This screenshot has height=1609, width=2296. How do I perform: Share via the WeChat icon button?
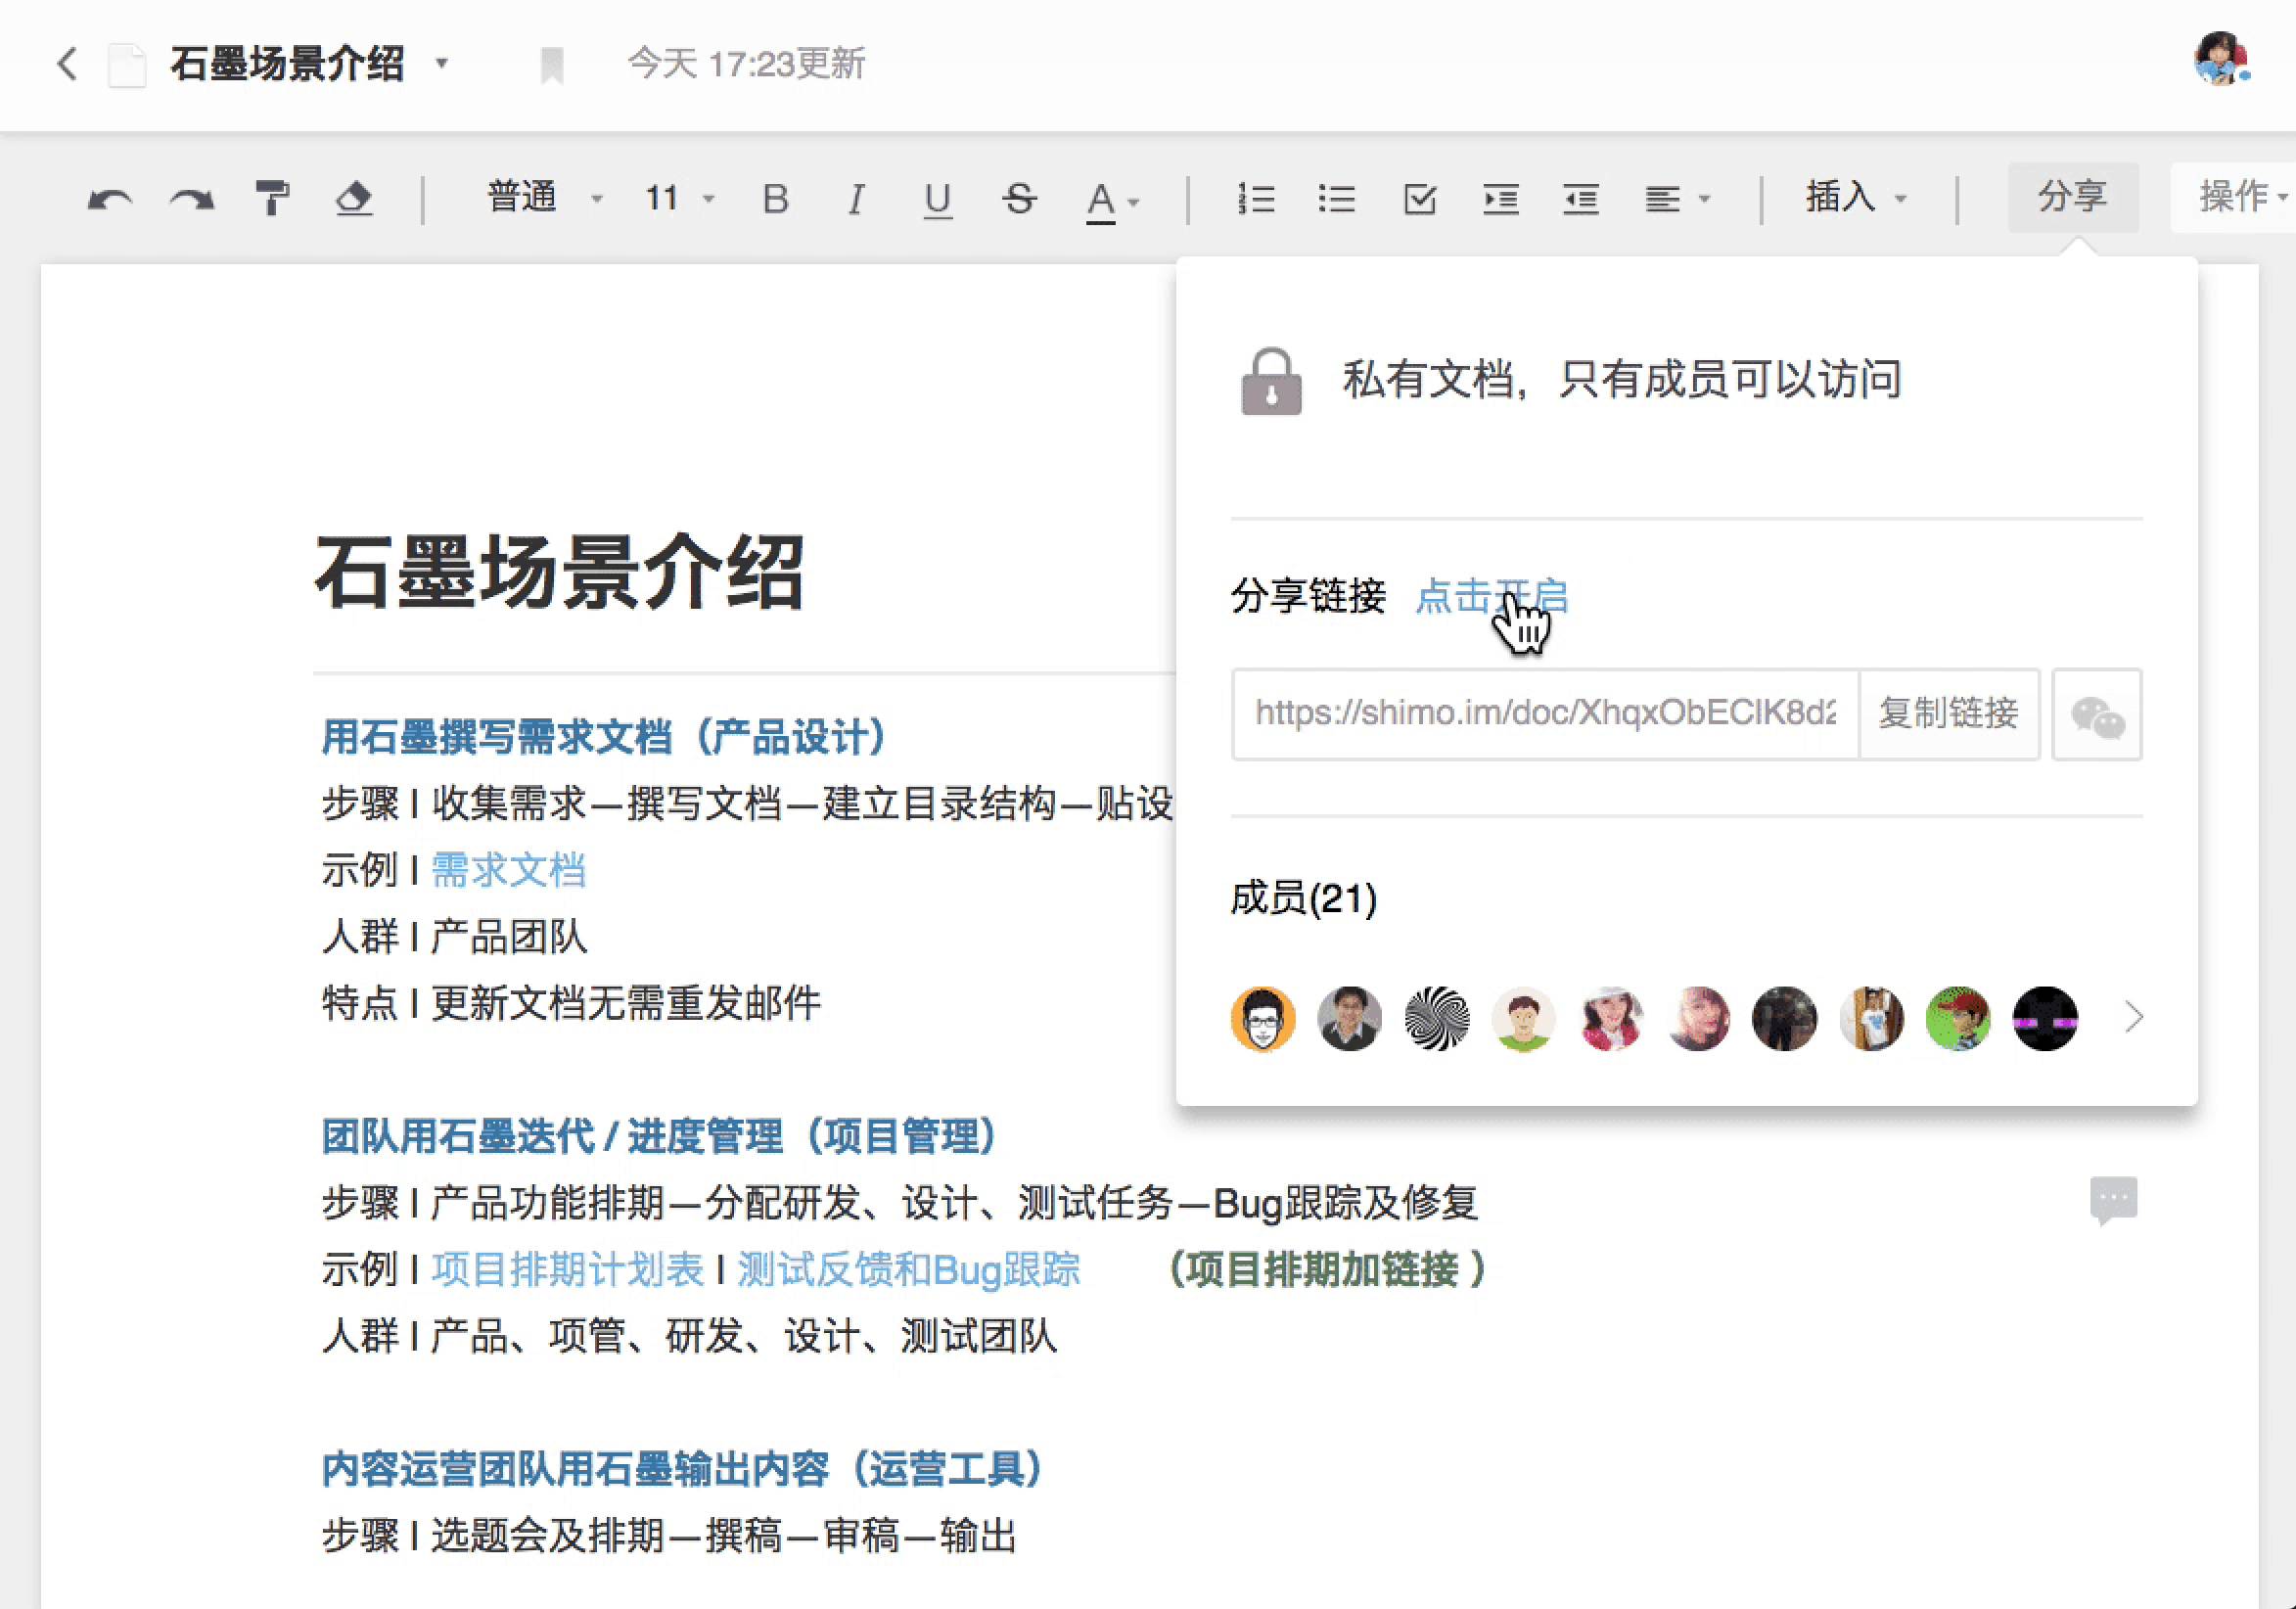click(2097, 715)
